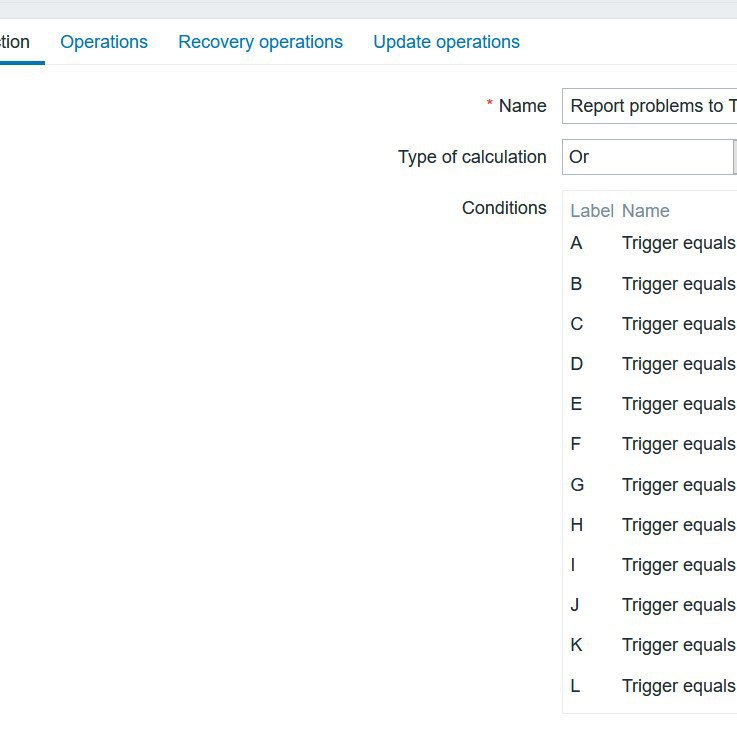Click condition row J Trigger equals
737x731 pixels.
click(x=653, y=605)
